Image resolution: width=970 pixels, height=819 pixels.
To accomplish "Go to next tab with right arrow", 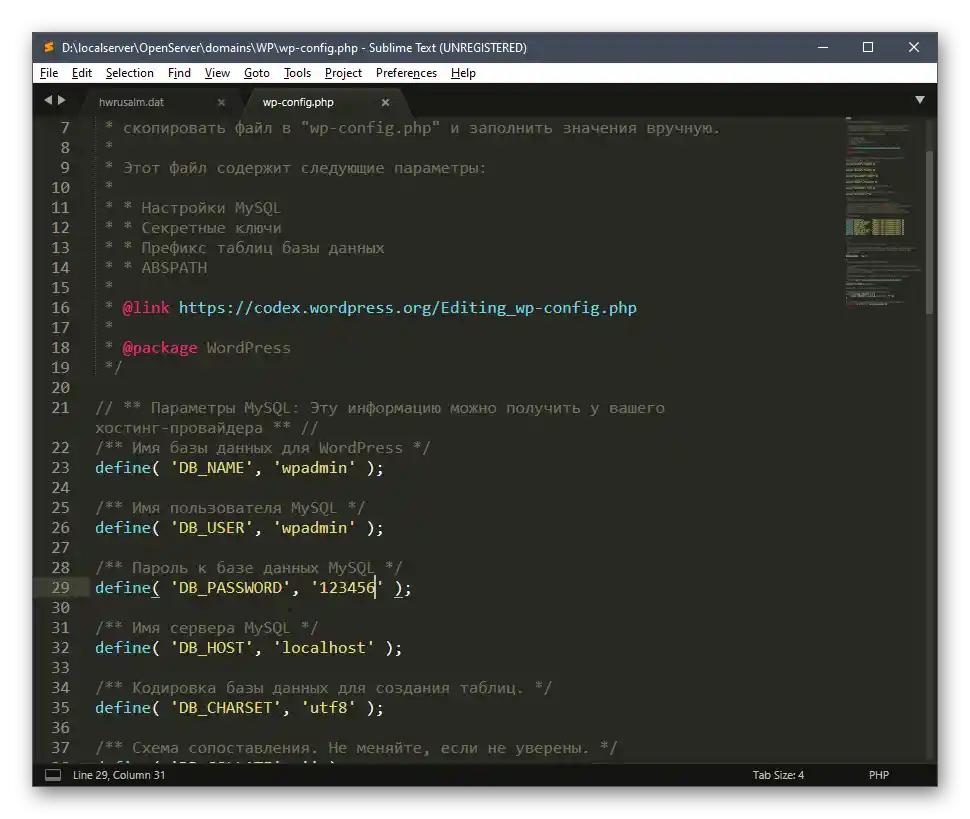I will tap(62, 100).
